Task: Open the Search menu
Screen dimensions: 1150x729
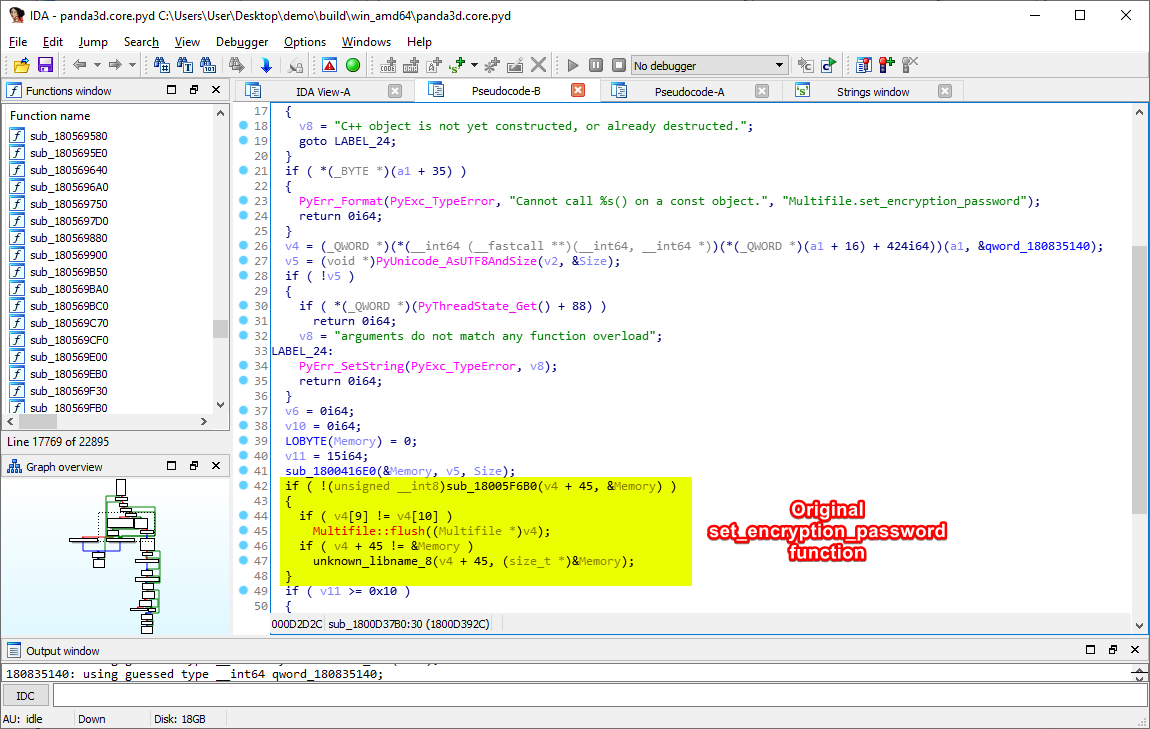Action: tap(141, 42)
